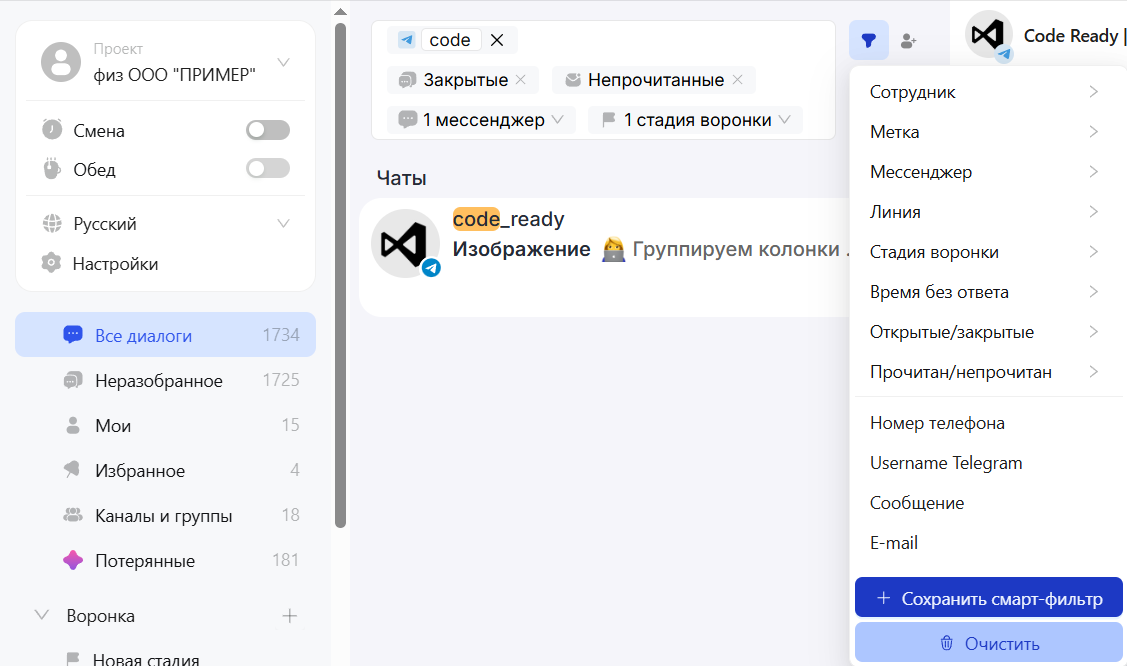This screenshot has height=666, width=1127.
Task: Expand the project selector ООО ПРИМЕР
Action: point(283,62)
